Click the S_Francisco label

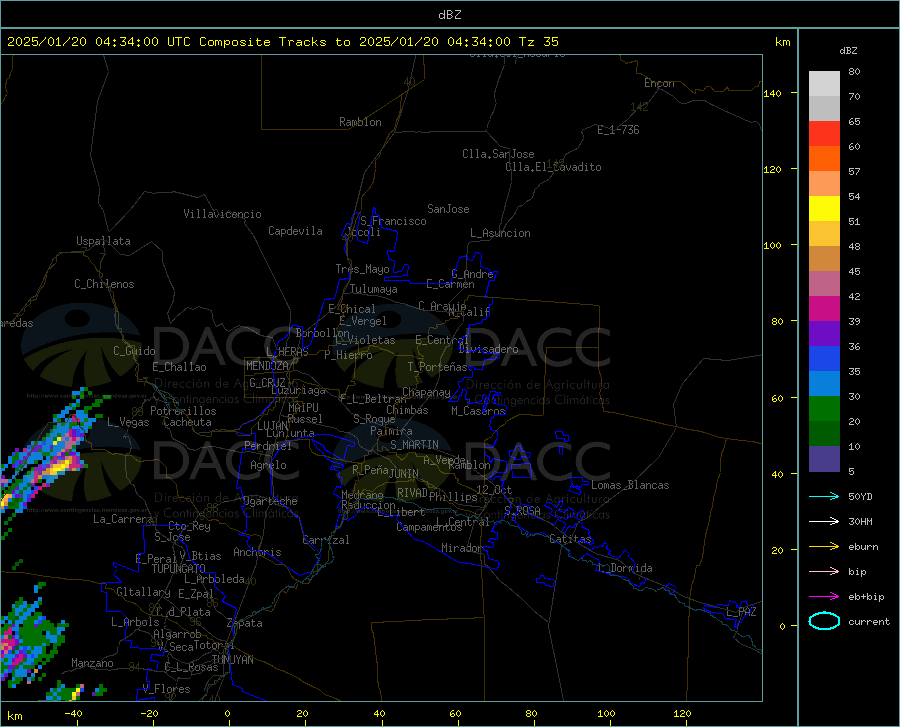coord(393,221)
